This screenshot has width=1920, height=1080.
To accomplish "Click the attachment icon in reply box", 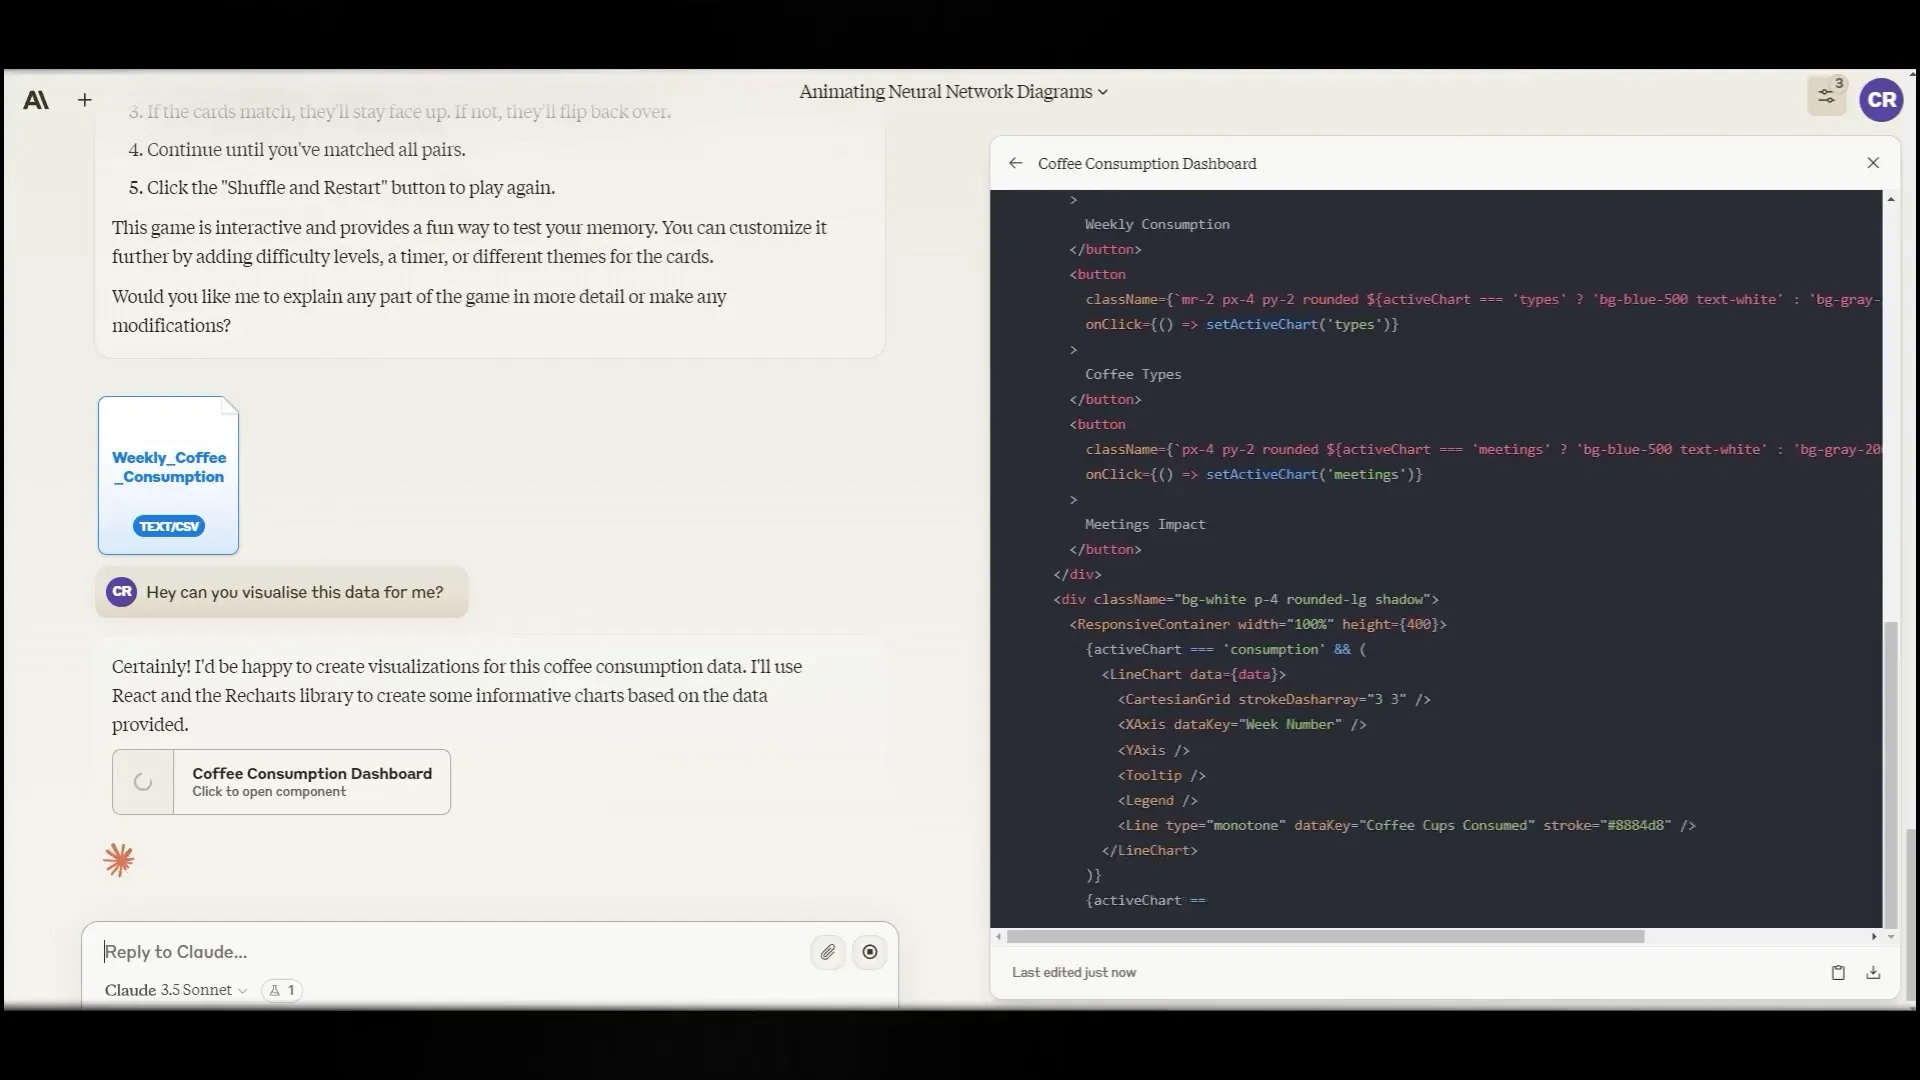I will click(x=827, y=951).
